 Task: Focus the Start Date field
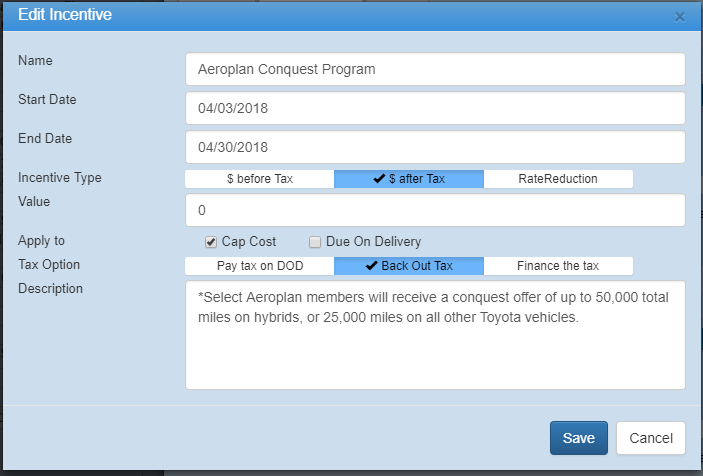click(435, 108)
